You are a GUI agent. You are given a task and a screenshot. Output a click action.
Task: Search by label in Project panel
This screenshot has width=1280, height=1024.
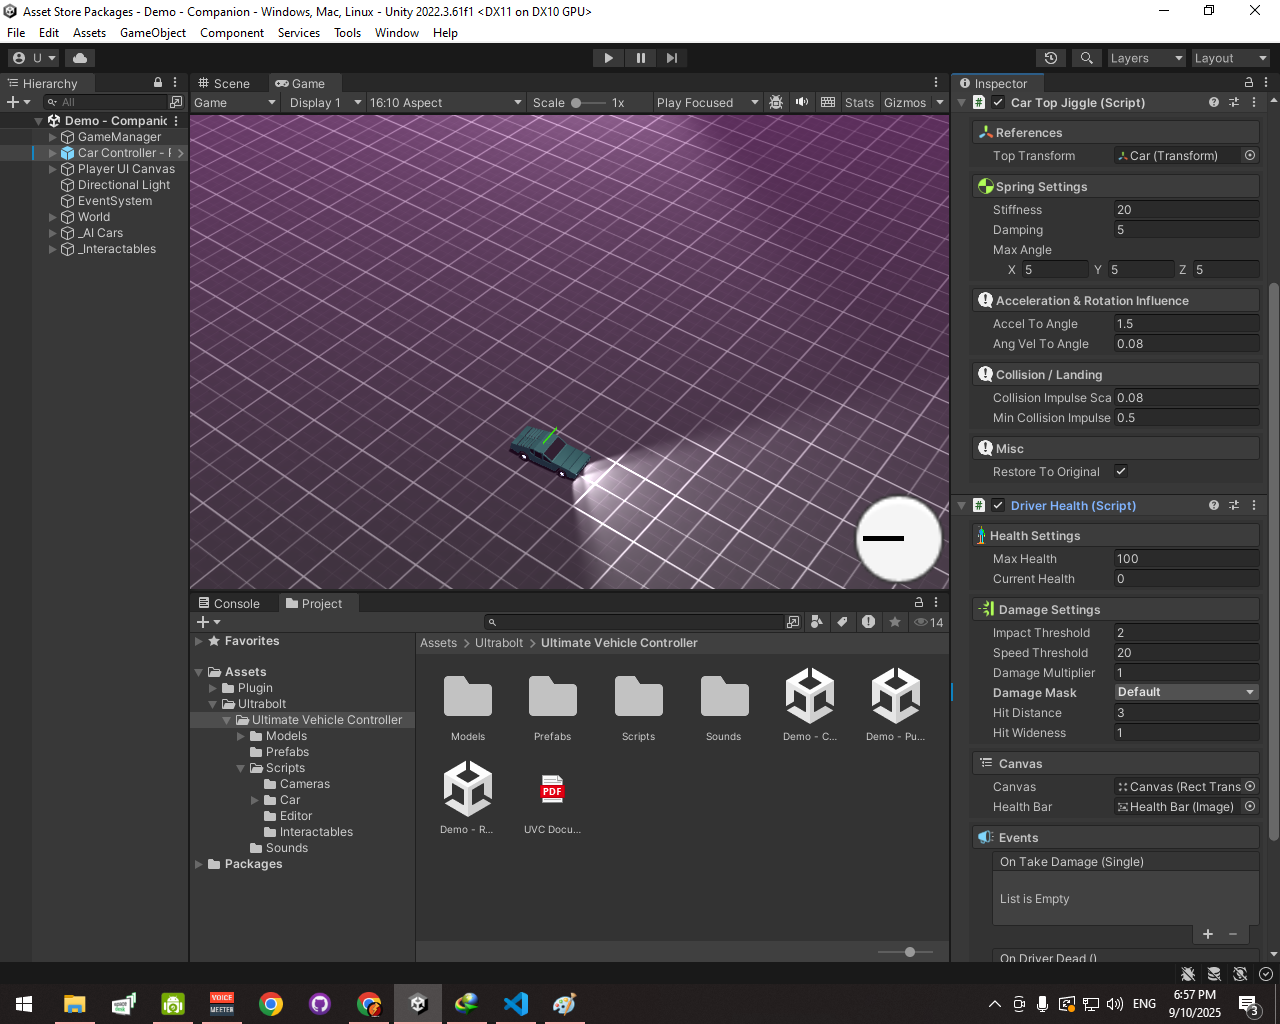(x=843, y=622)
